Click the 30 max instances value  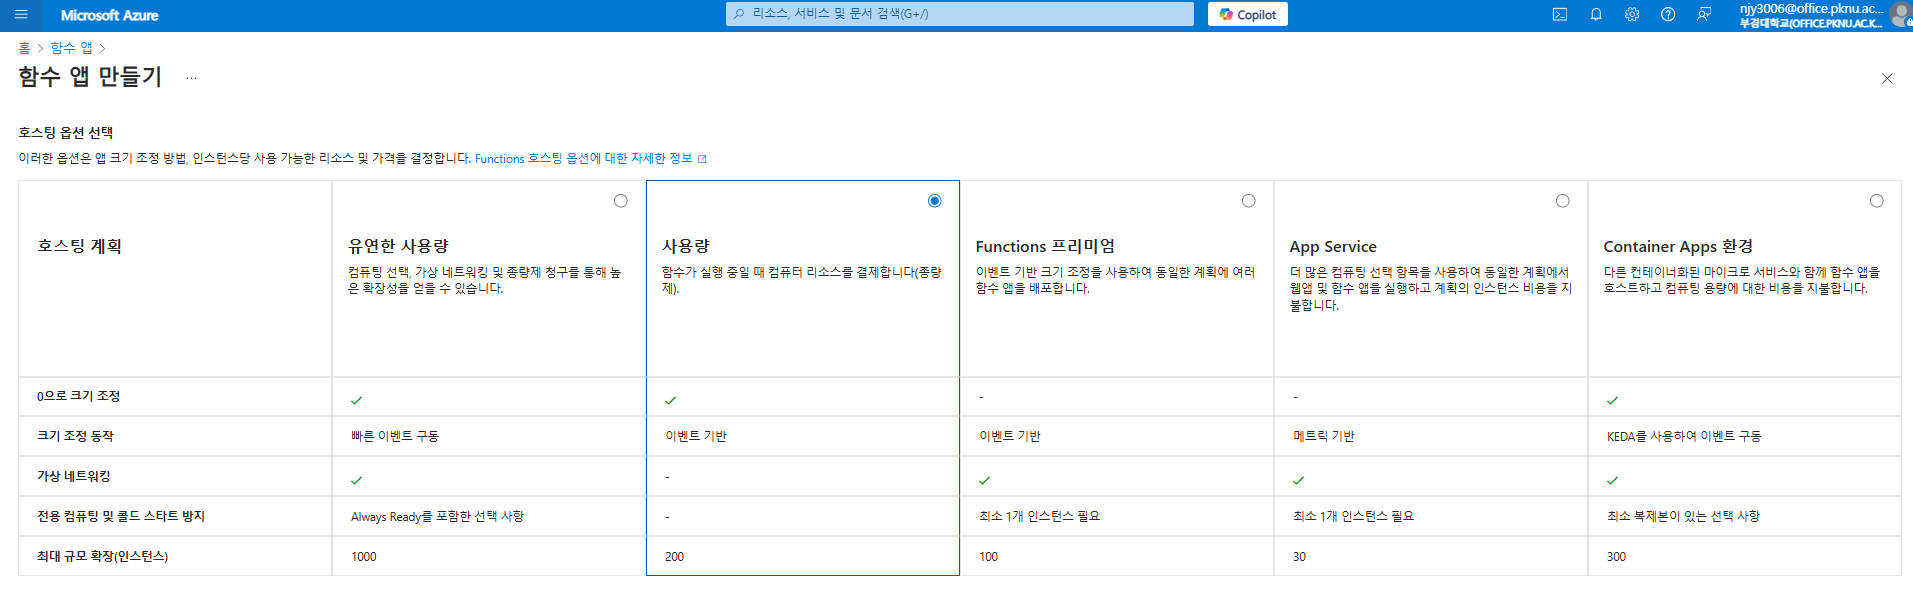(1299, 557)
